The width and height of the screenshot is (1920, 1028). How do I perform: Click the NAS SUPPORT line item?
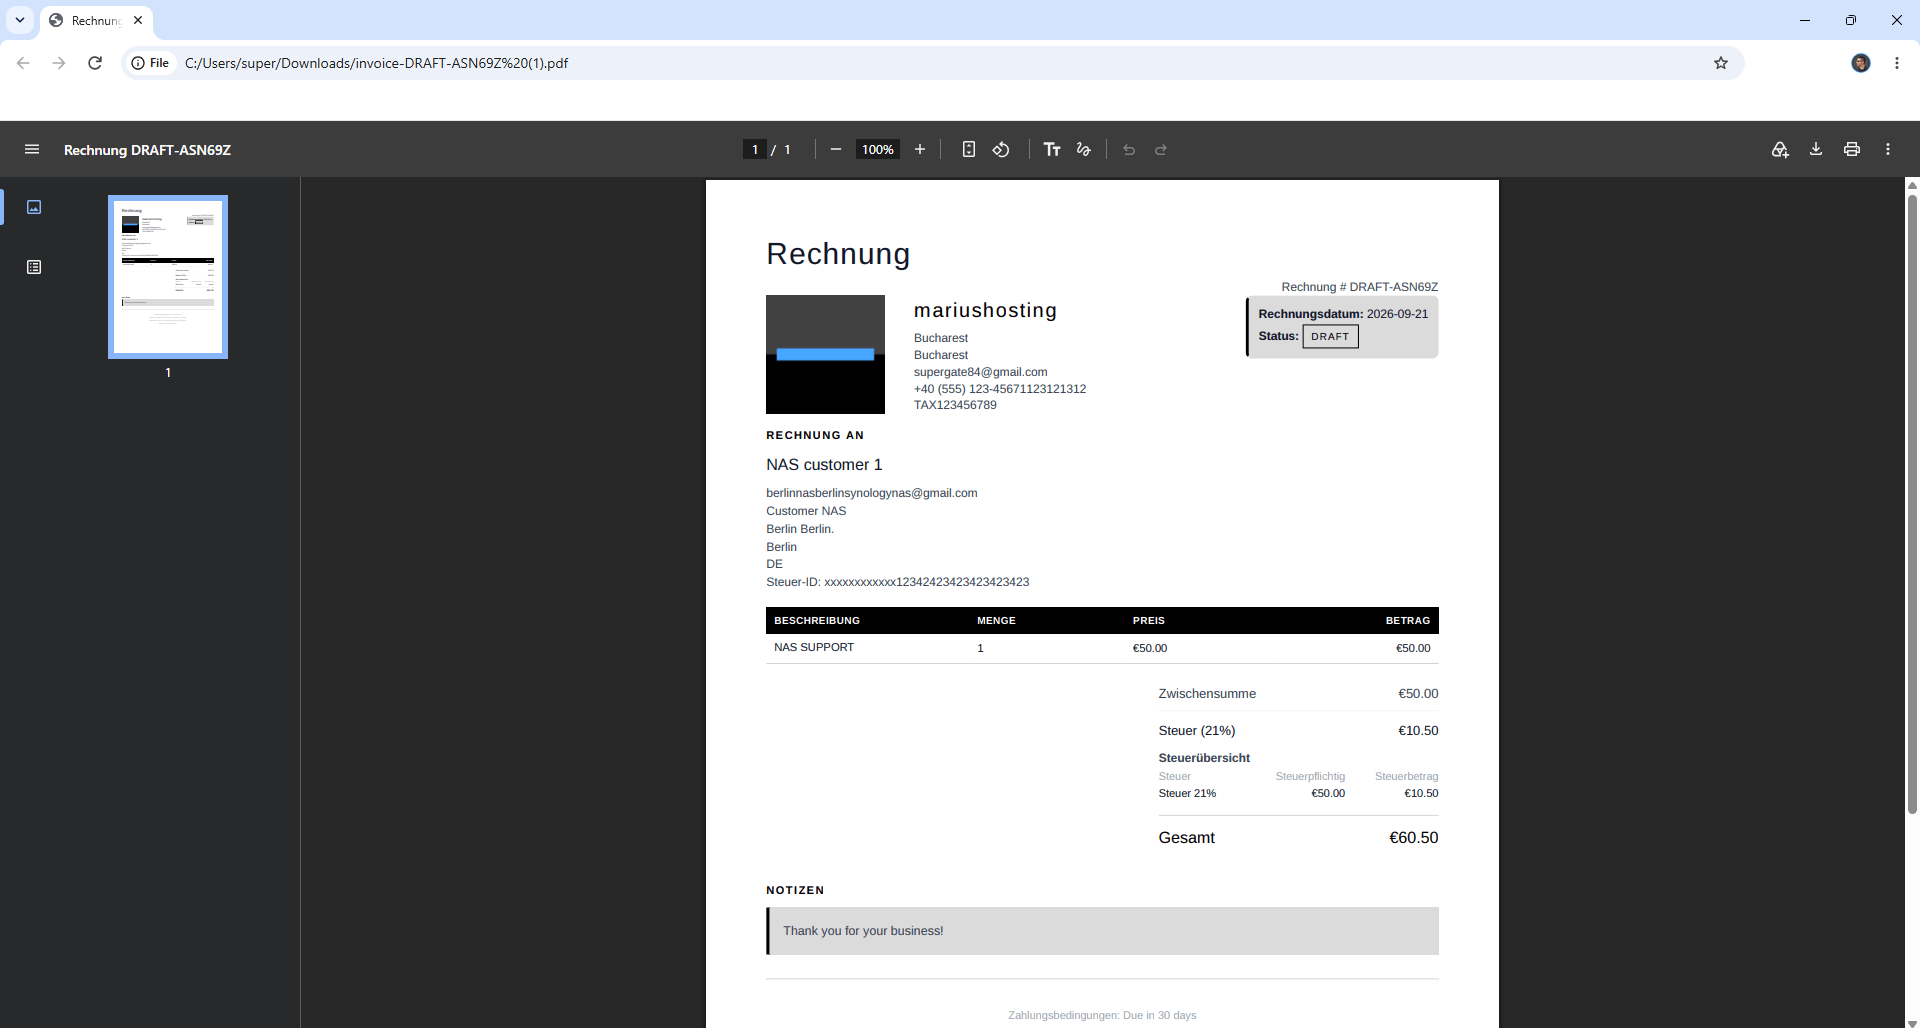click(x=814, y=648)
